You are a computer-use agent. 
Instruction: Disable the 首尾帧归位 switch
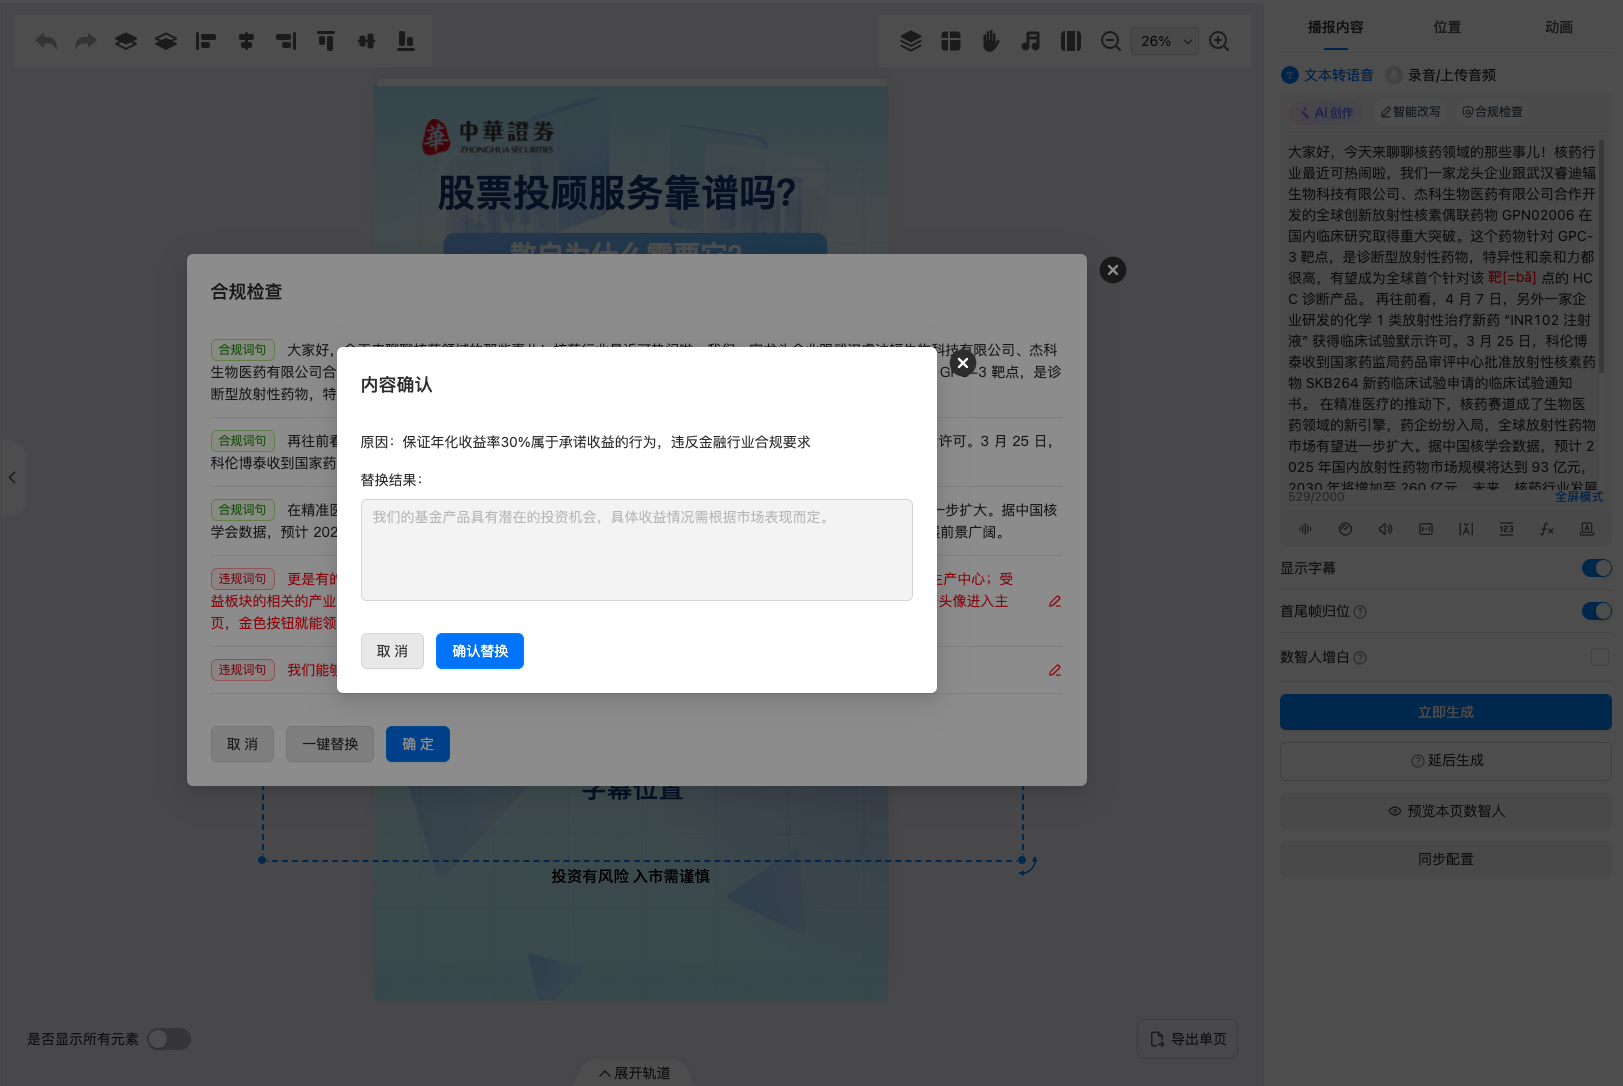point(1596,611)
